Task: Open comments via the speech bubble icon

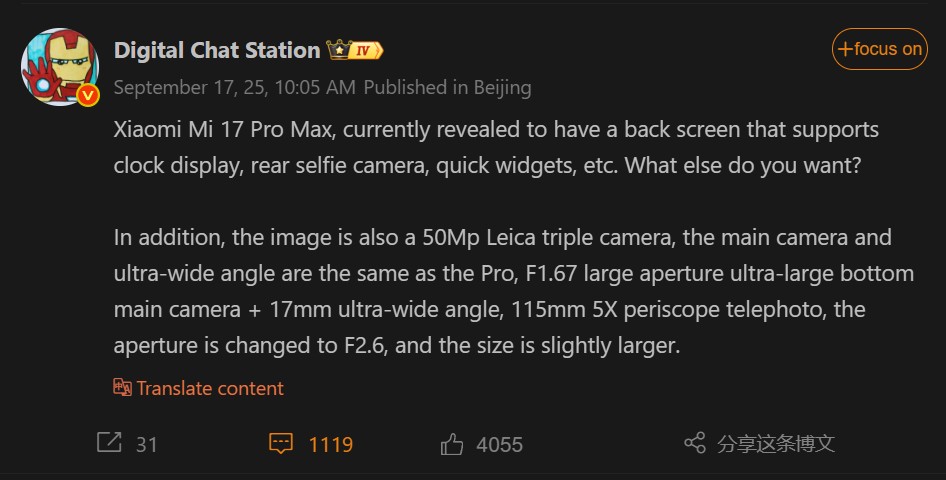Action: [281, 443]
